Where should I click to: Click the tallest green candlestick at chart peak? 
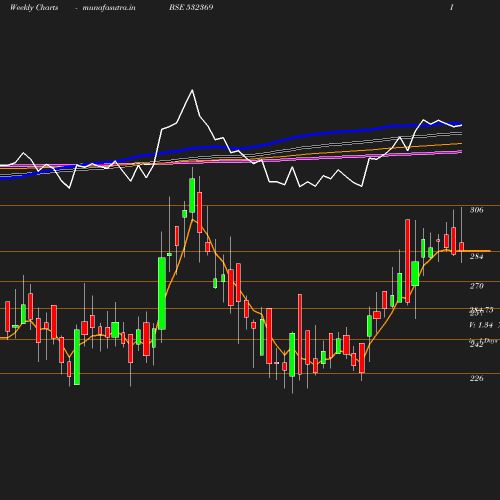[x=192, y=195]
